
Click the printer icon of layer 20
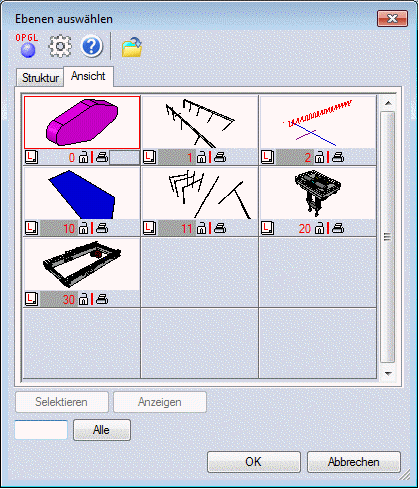338,228
